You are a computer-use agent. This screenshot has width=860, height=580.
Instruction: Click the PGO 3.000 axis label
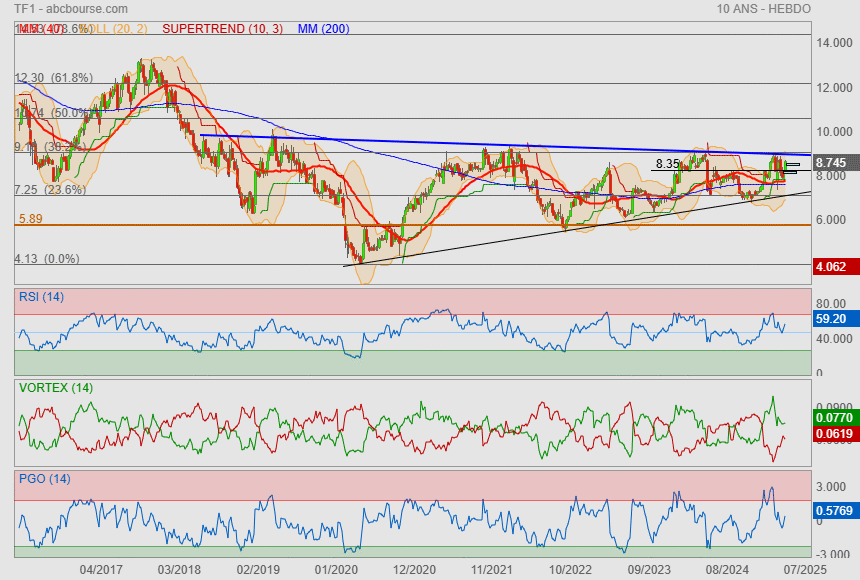tap(831, 487)
